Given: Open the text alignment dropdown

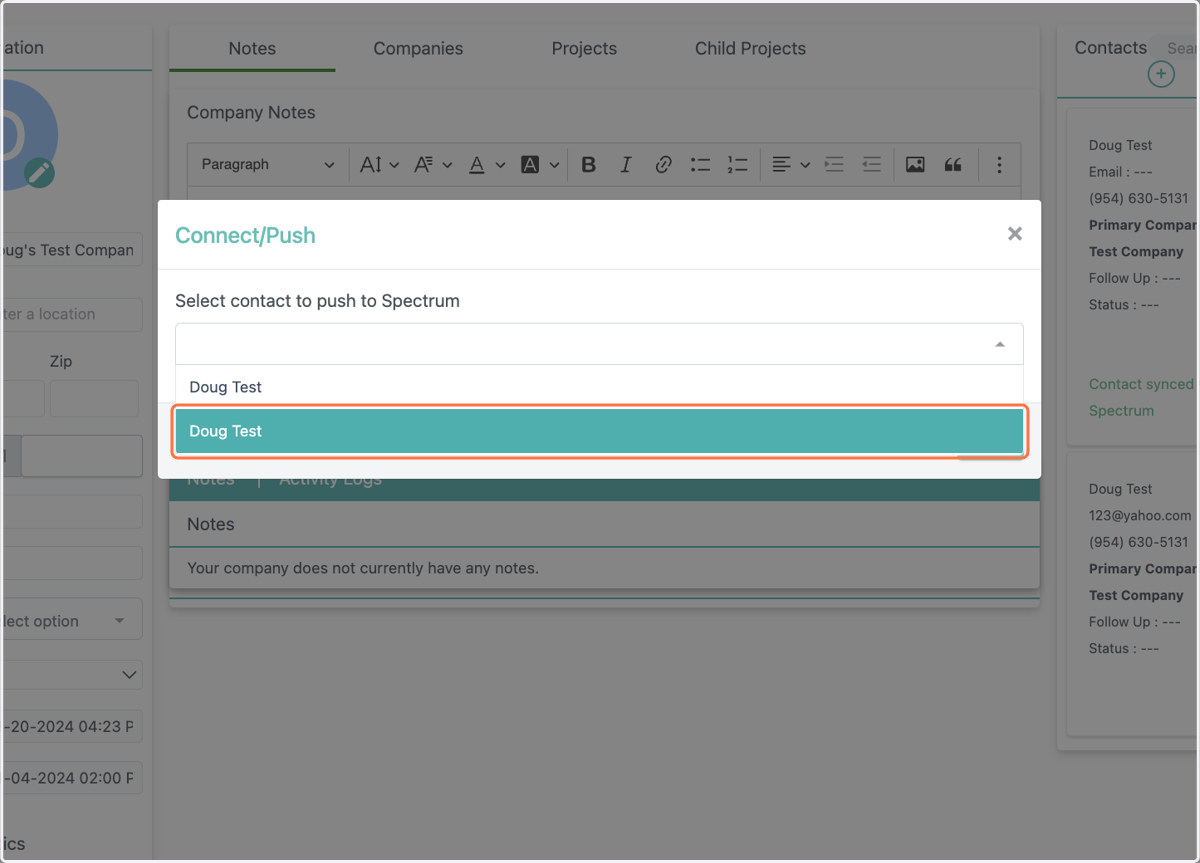Looking at the screenshot, I should [790, 165].
